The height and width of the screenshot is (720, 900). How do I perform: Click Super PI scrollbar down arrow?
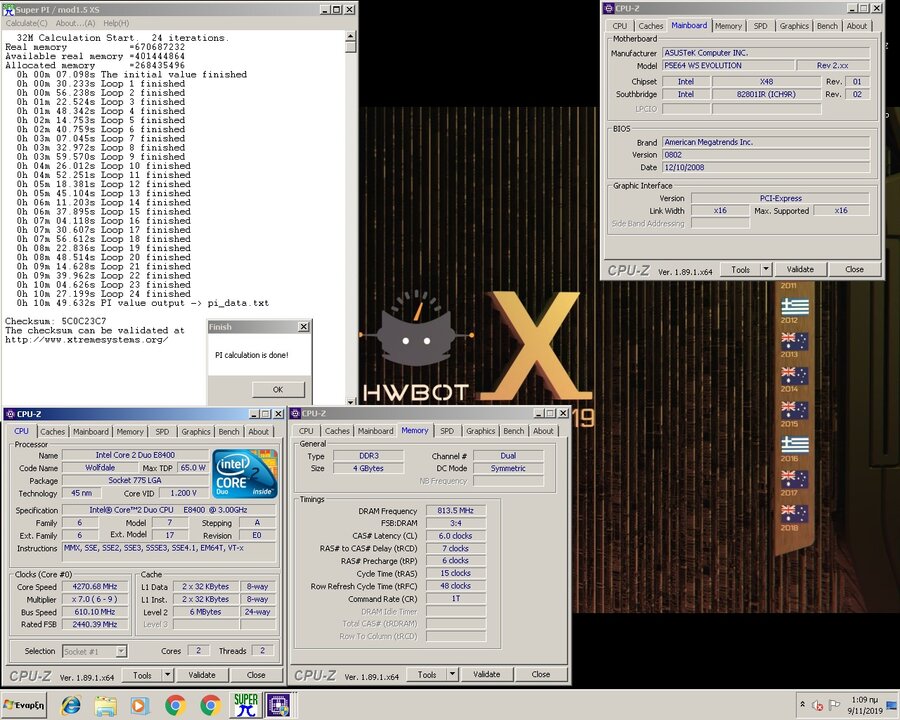(351, 401)
